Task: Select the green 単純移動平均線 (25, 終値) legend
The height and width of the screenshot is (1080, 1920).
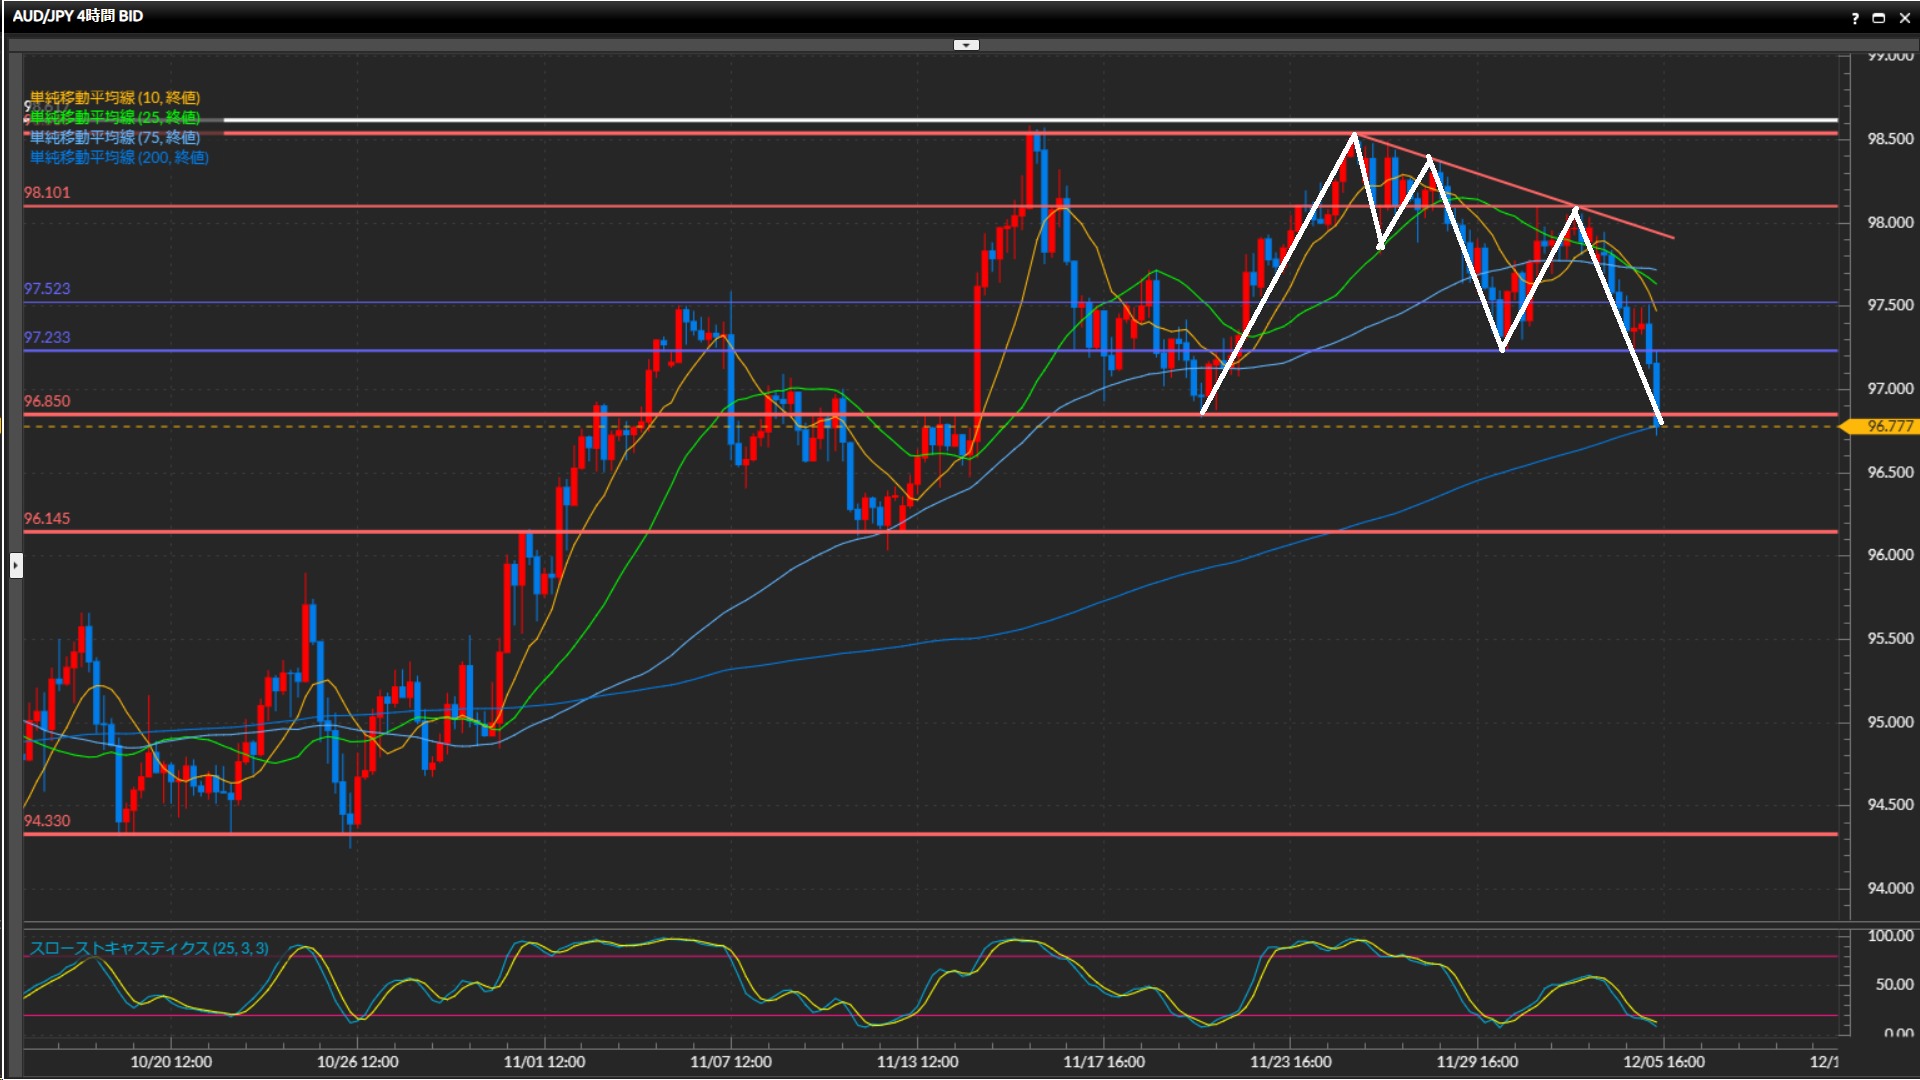Action: [115, 117]
